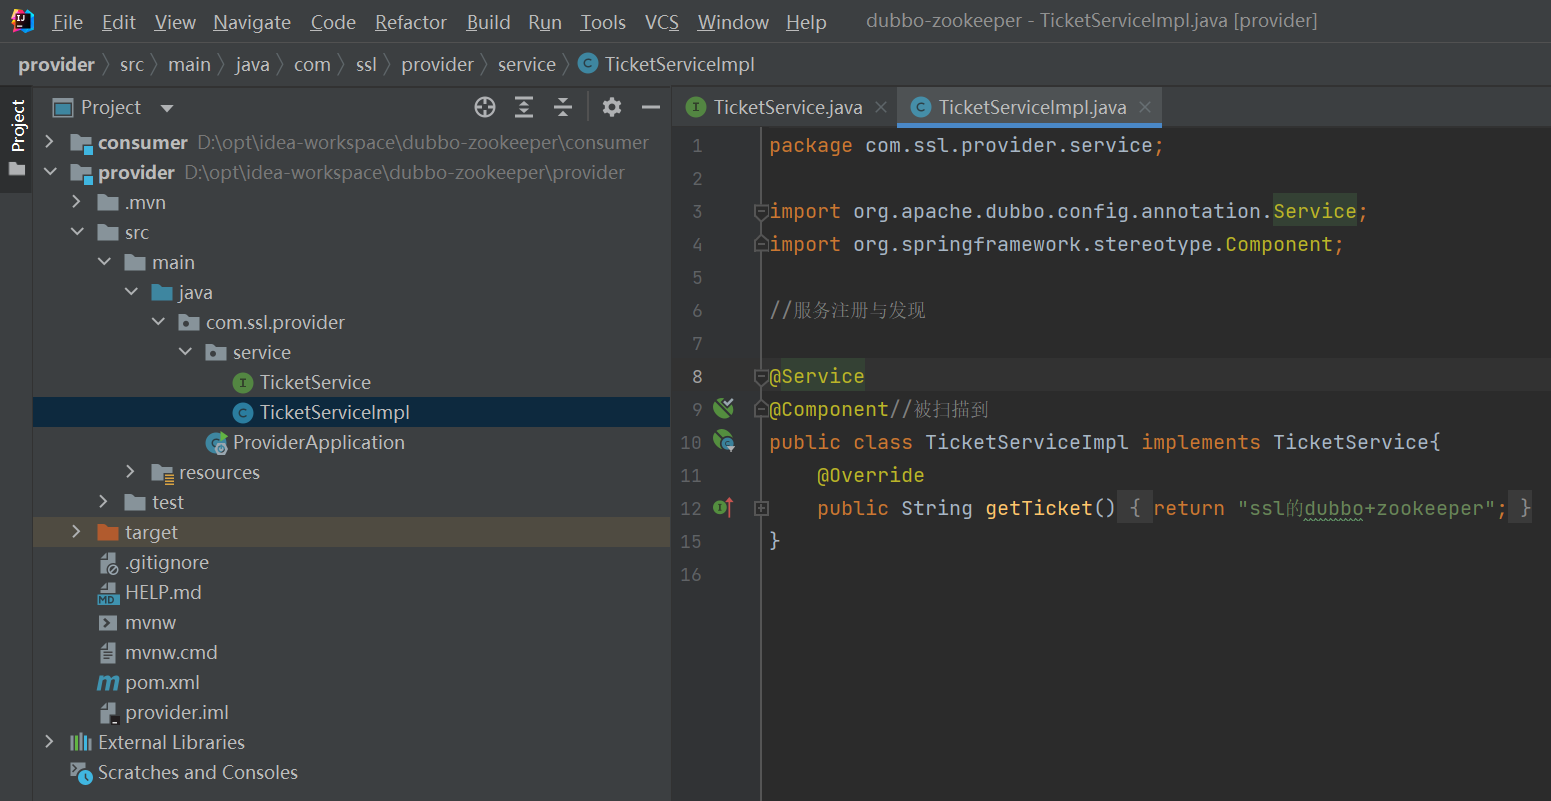Click the mvnw.cmd file icon

pyautogui.click(x=108, y=653)
